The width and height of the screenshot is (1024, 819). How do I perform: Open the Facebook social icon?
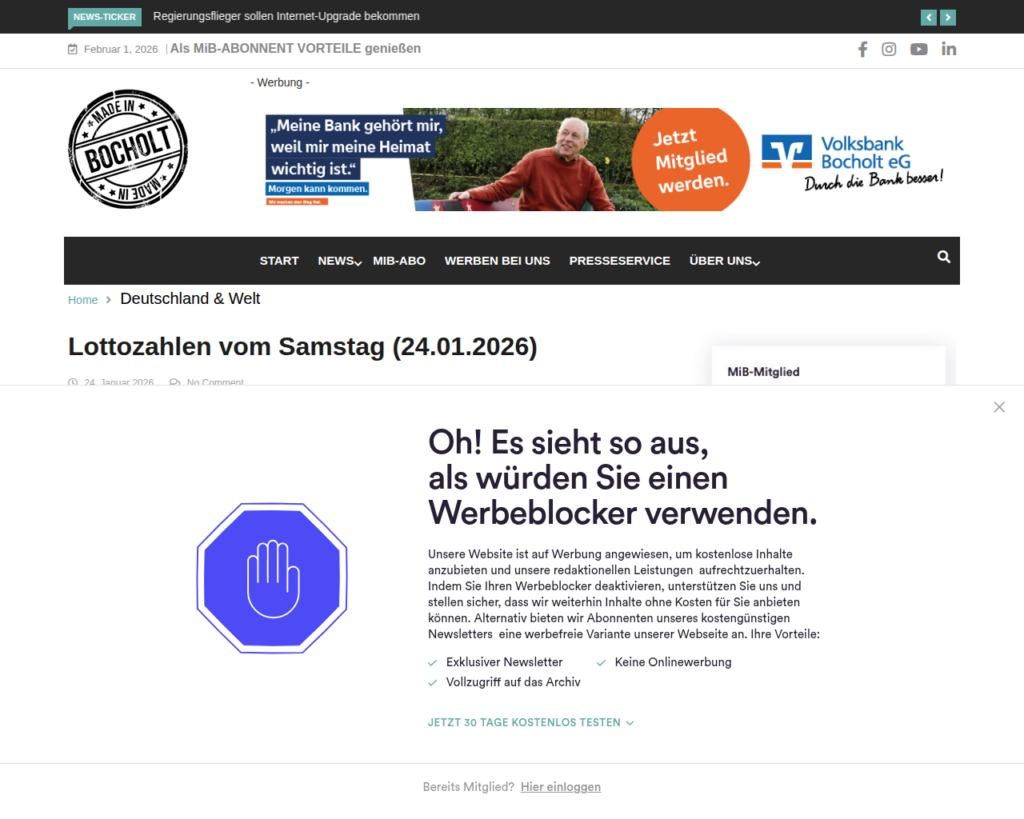863,50
